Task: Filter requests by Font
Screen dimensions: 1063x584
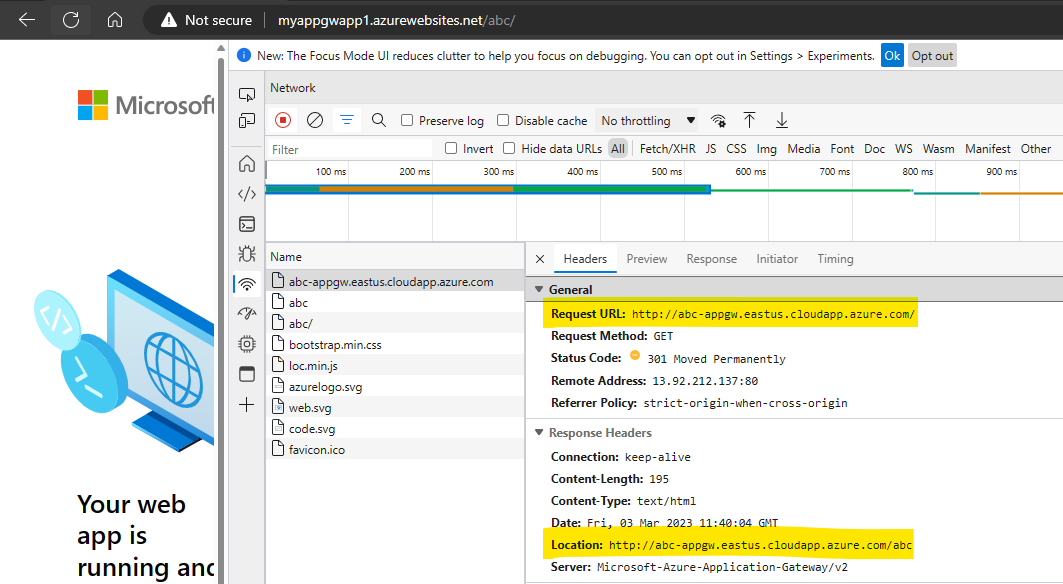Action: (842, 149)
